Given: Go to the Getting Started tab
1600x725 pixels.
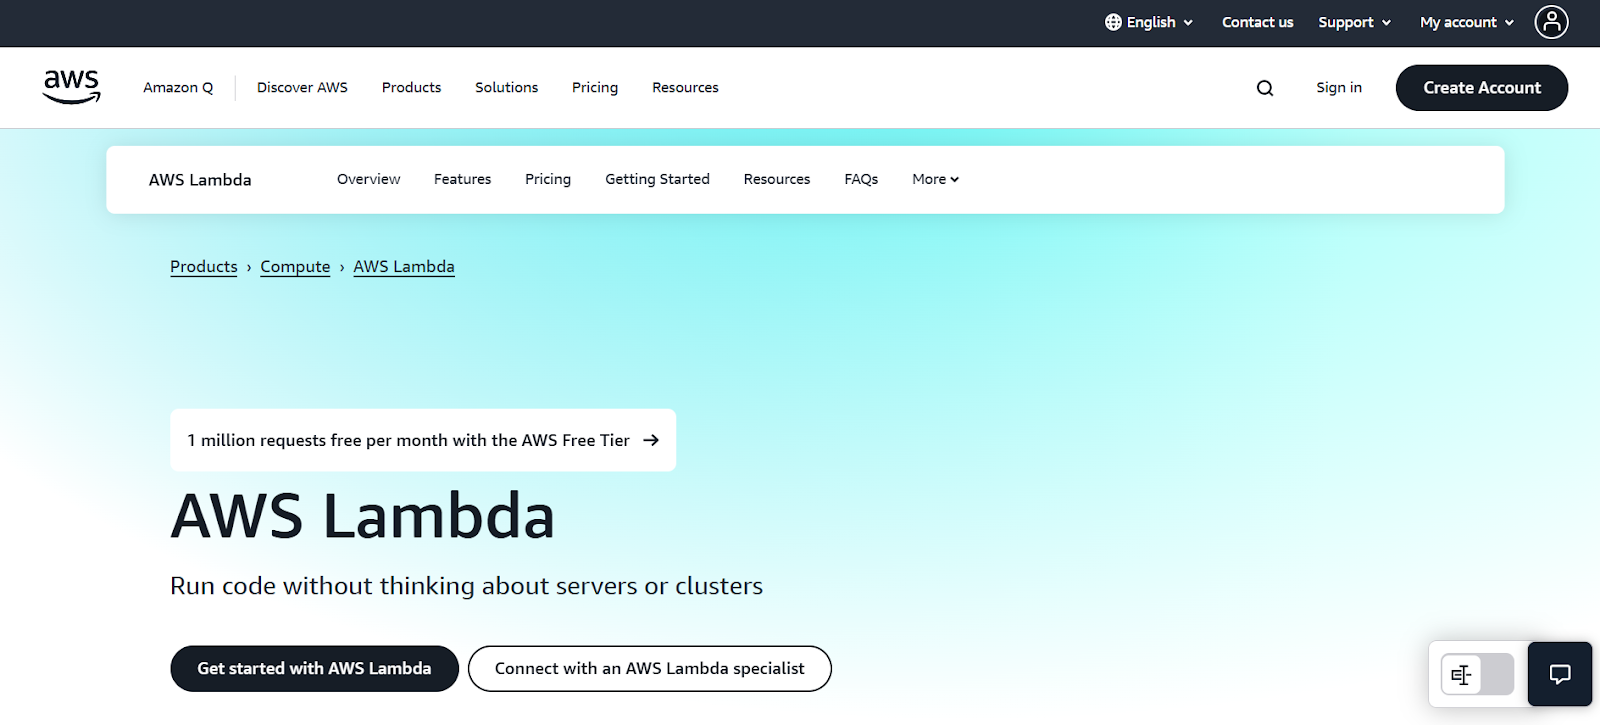Looking at the screenshot, I should point(657,179).
